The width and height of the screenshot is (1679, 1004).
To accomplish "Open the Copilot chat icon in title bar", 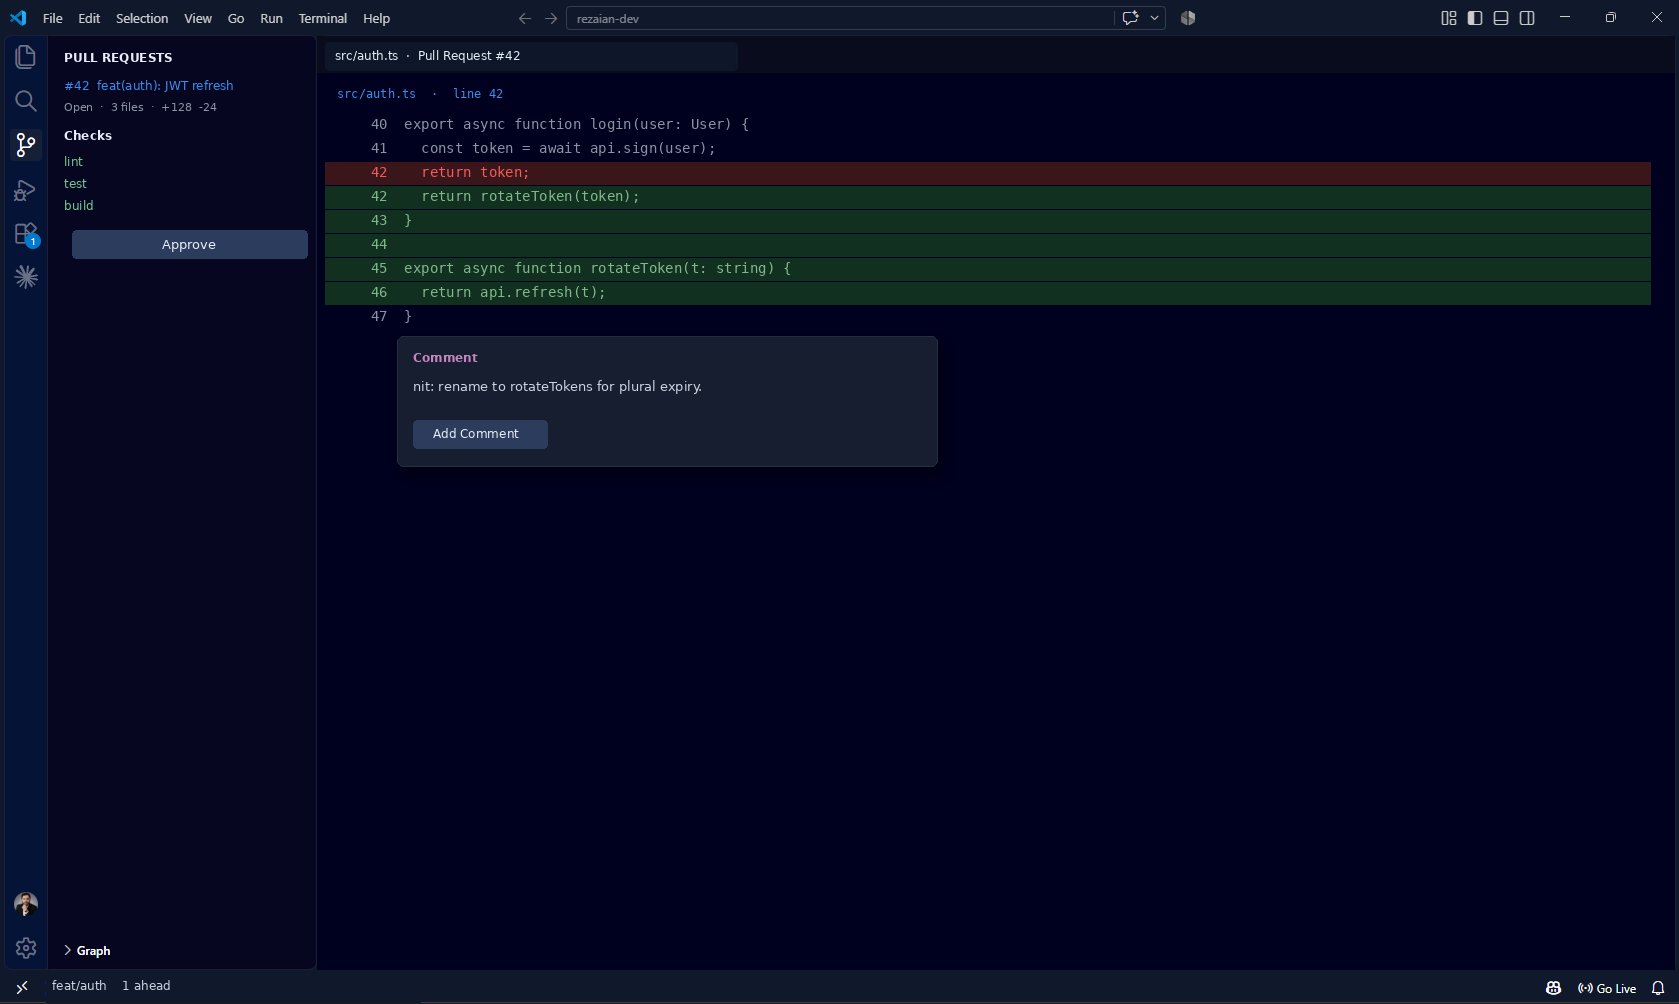I will click(1131, 18).
